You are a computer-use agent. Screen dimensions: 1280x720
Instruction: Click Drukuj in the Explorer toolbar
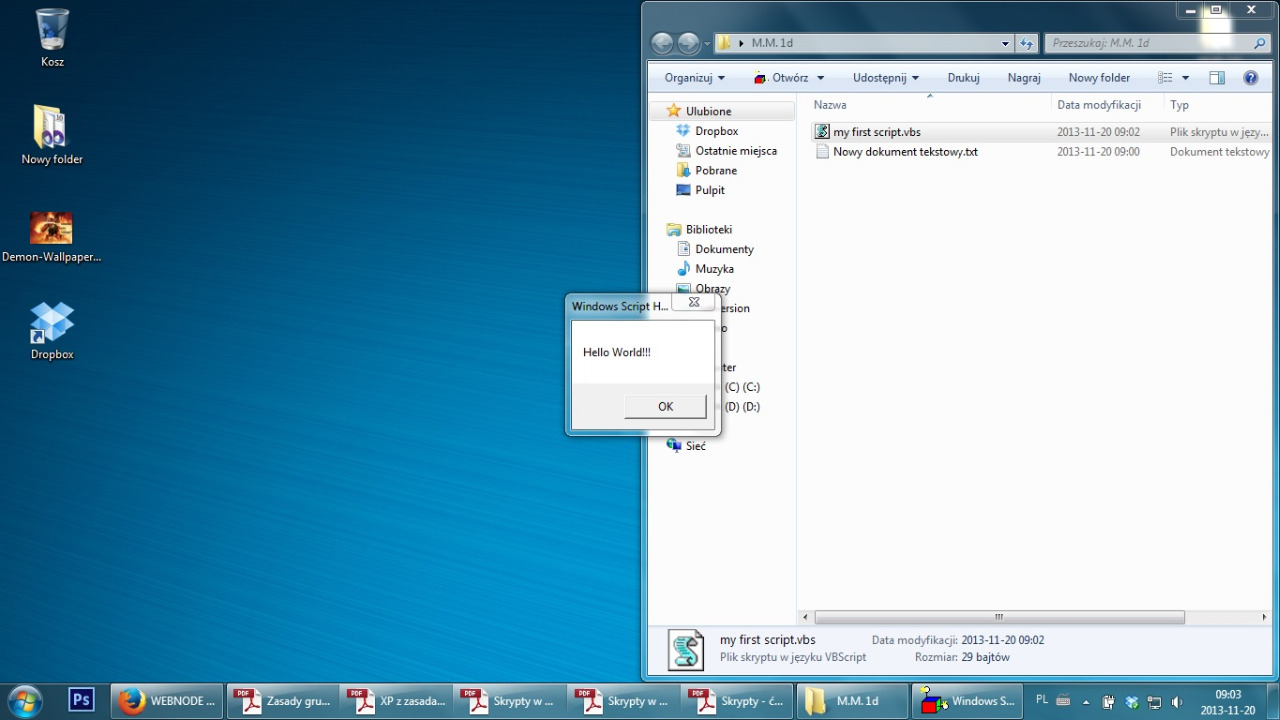[x=963, y=78]
